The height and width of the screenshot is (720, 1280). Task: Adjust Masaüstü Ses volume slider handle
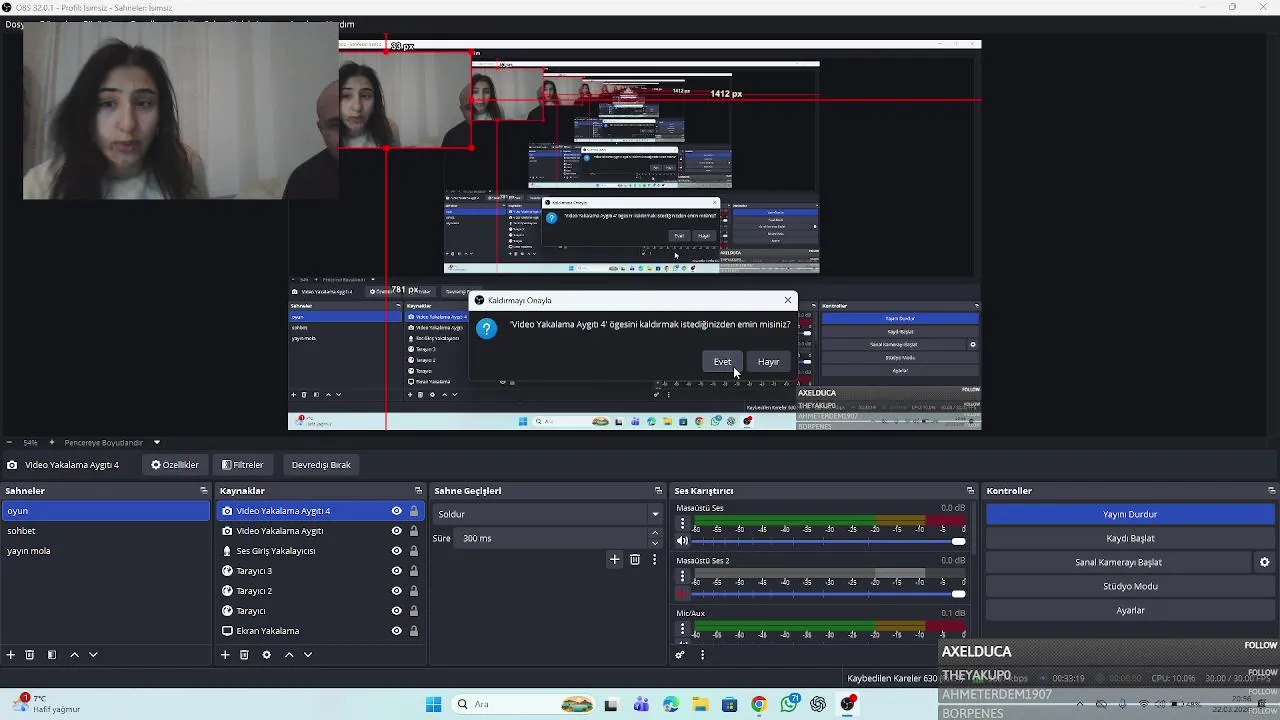pyautogui.click(x=958, y=541)
